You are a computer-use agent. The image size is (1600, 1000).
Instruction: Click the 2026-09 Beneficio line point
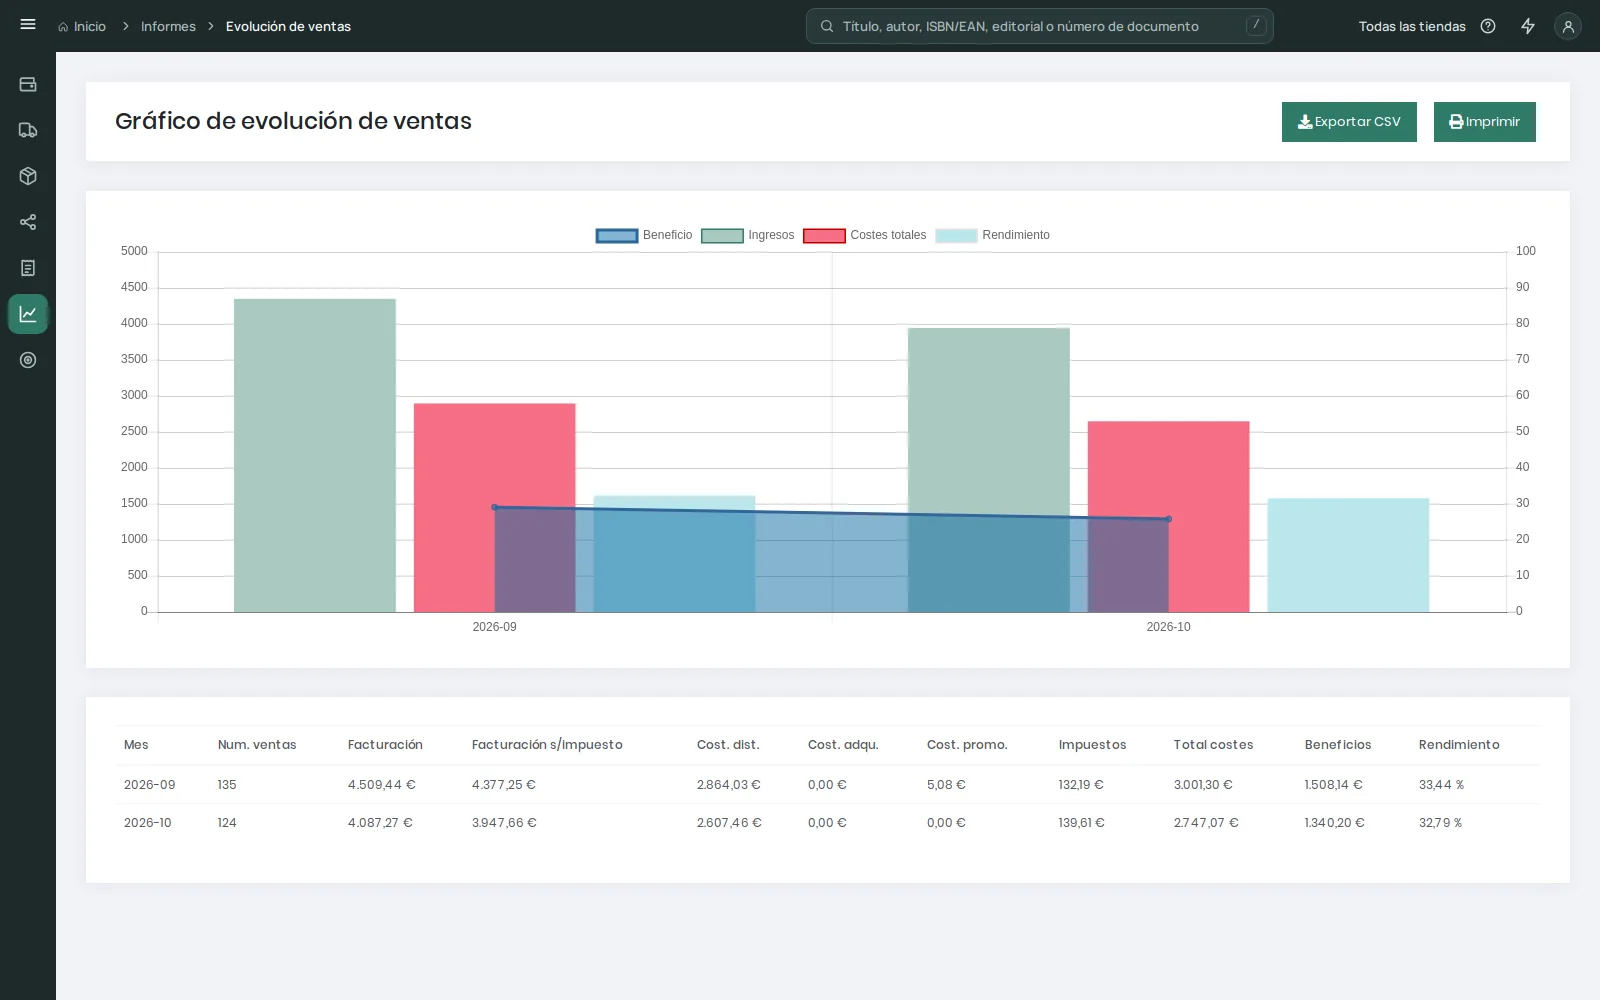[495, 507]
